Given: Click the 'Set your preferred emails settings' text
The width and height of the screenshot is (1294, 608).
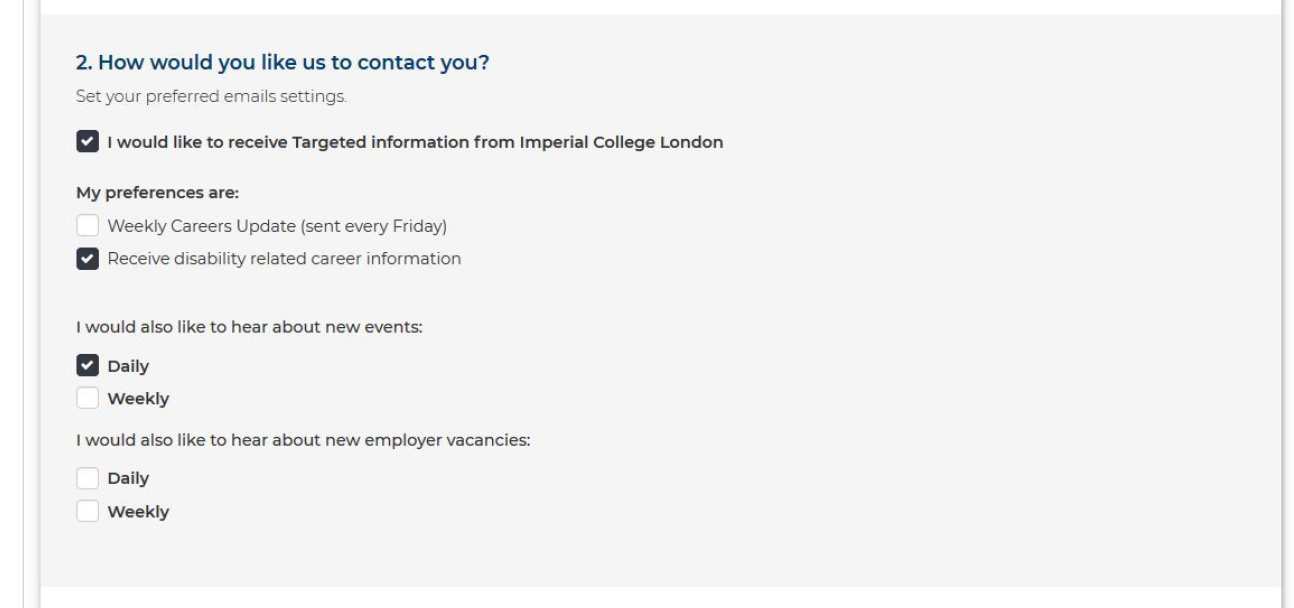Looking at the screenshot, I should [211, 97].
